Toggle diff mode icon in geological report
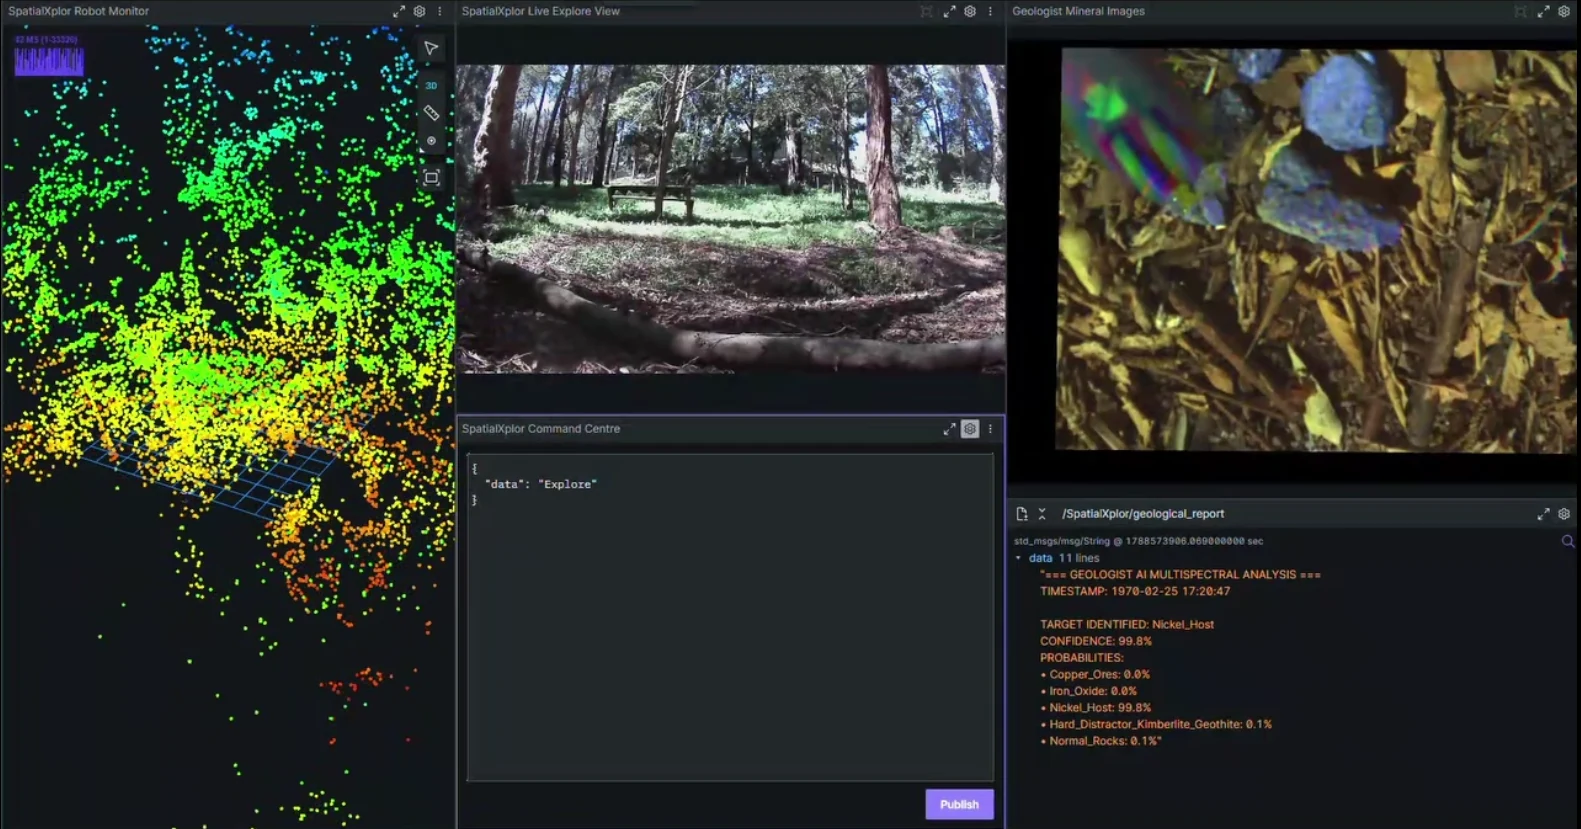The height and width of the screenshot is (829, 1581). coord(1021,514)
